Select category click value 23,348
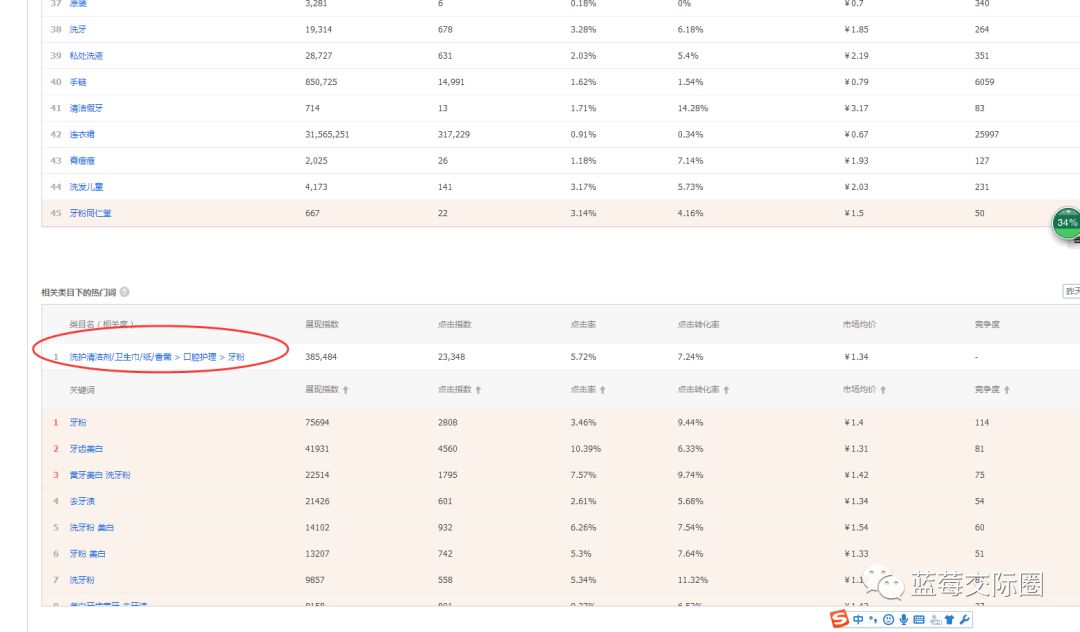 click(x=451, y=357)
